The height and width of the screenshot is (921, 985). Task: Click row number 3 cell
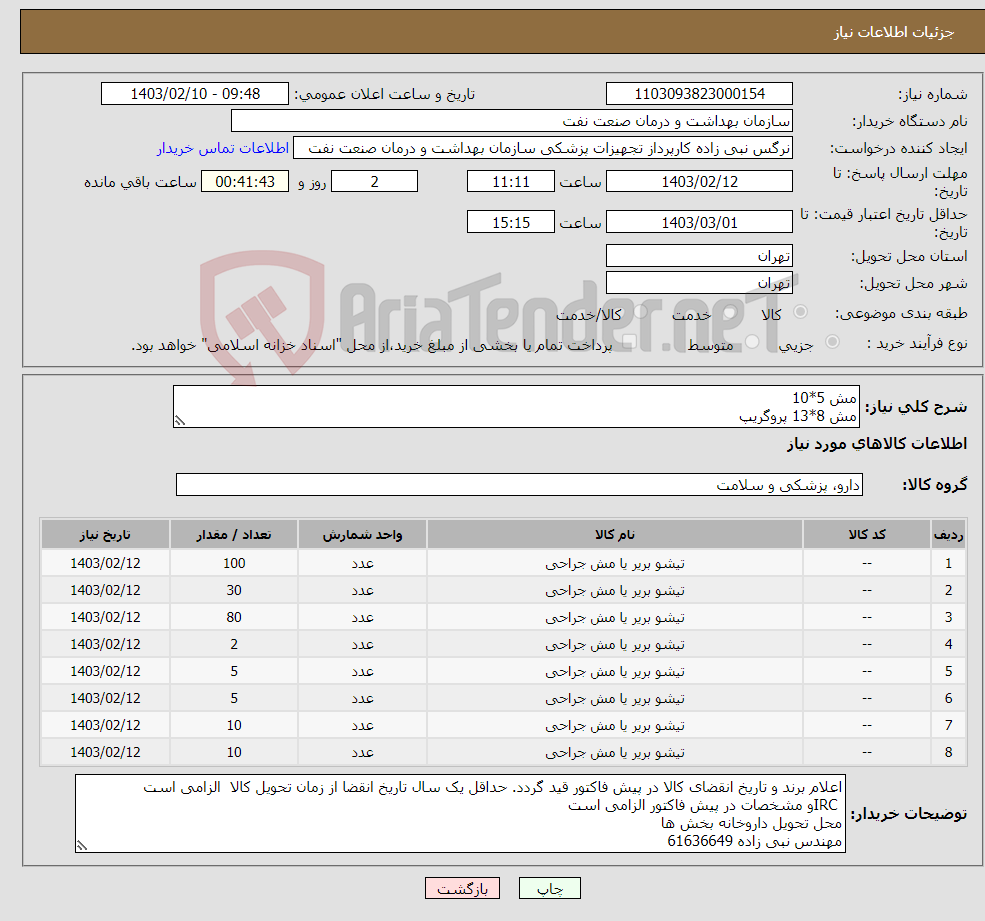pos(949,618)
